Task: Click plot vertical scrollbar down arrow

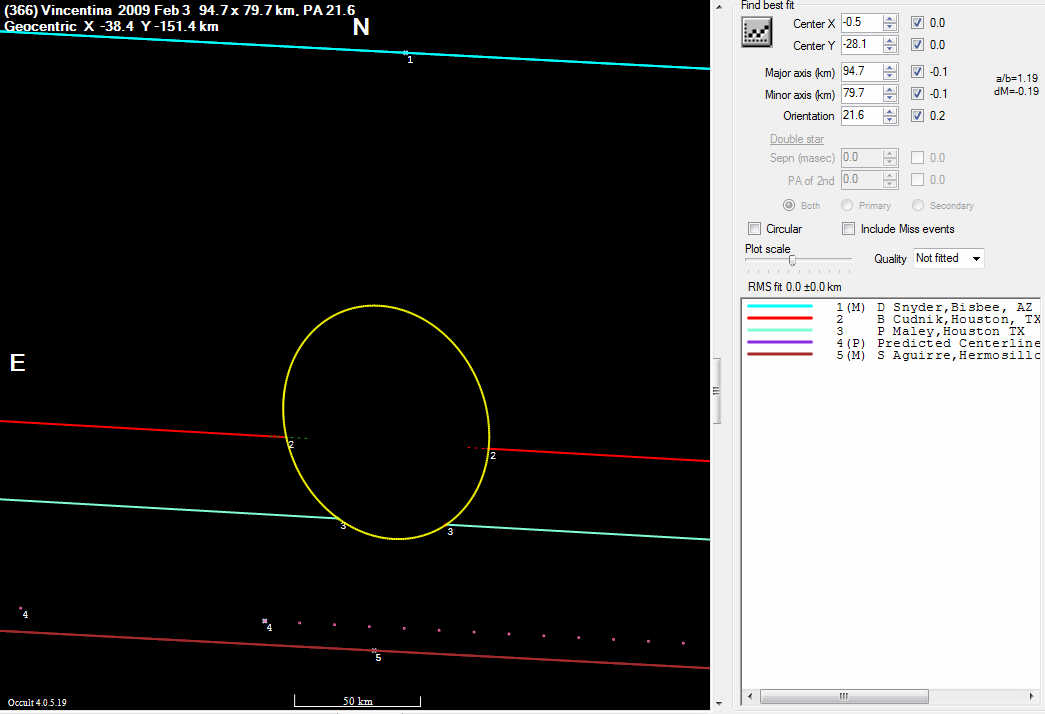Action: pos(718,703)
